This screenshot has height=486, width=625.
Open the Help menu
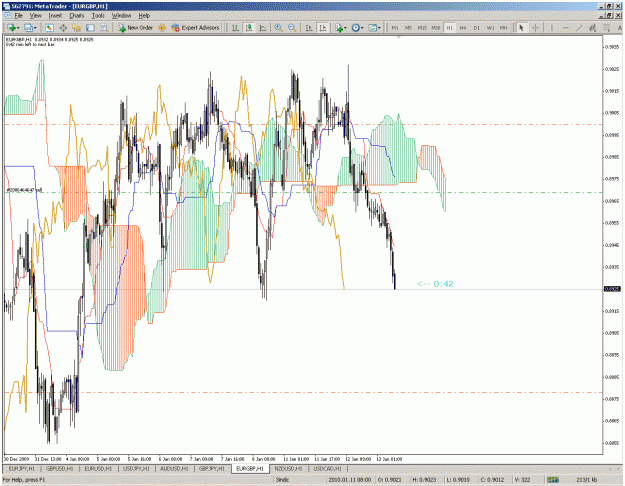pos(144,16)
